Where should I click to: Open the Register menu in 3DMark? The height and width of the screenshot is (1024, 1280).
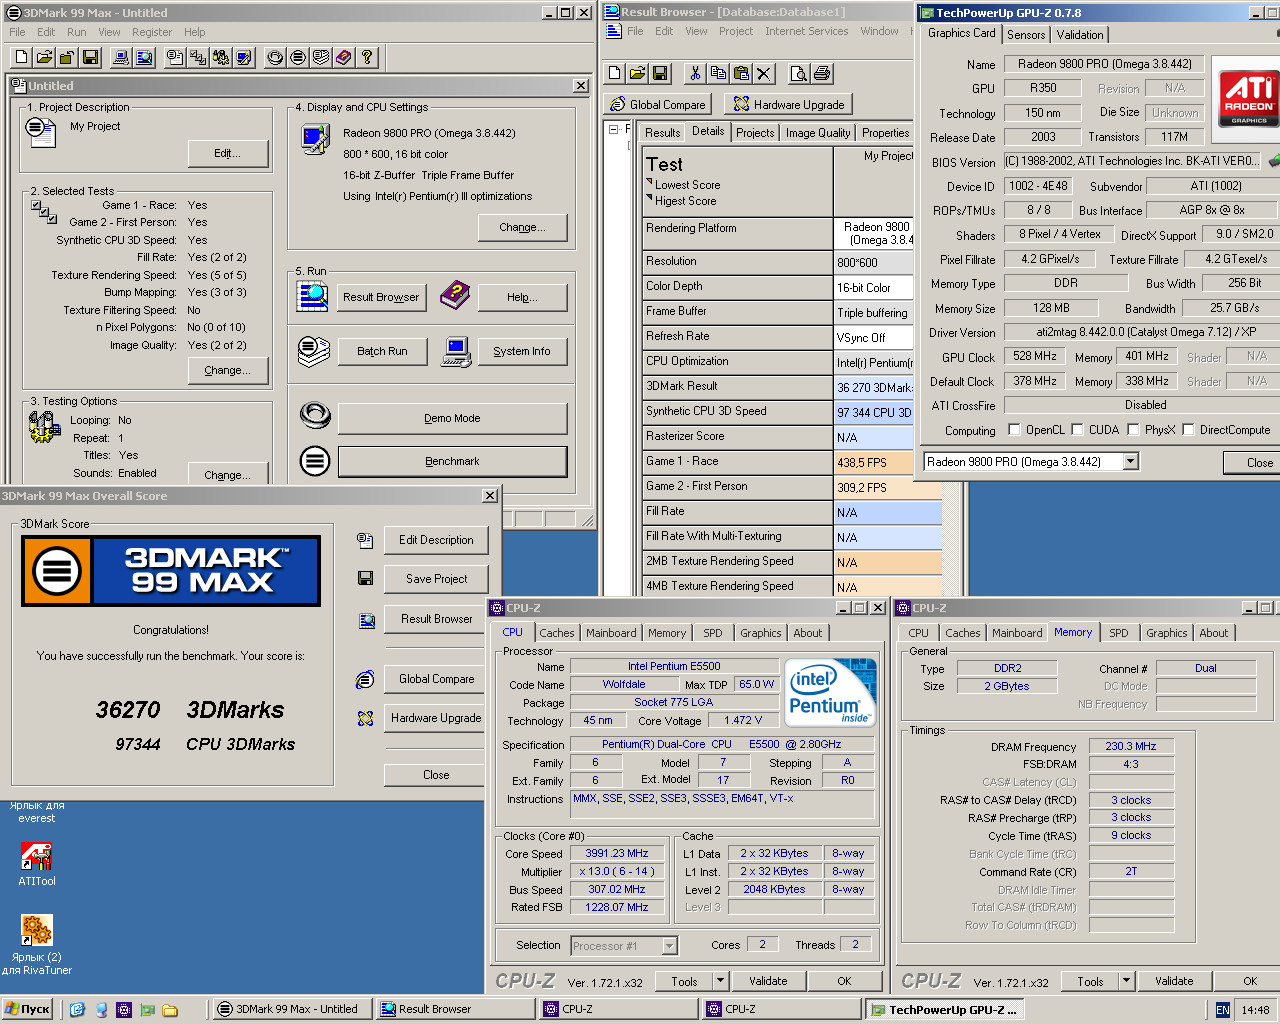152,32
